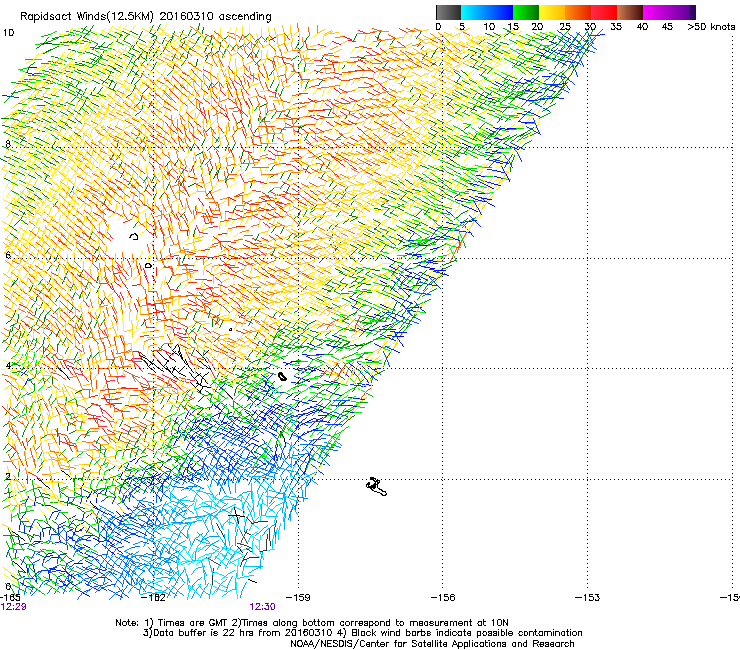Click the note line '3)Data buffer is 22 hrs'
Image resolution: width=740 pixels, height=650 pixels.
point(362,633)
